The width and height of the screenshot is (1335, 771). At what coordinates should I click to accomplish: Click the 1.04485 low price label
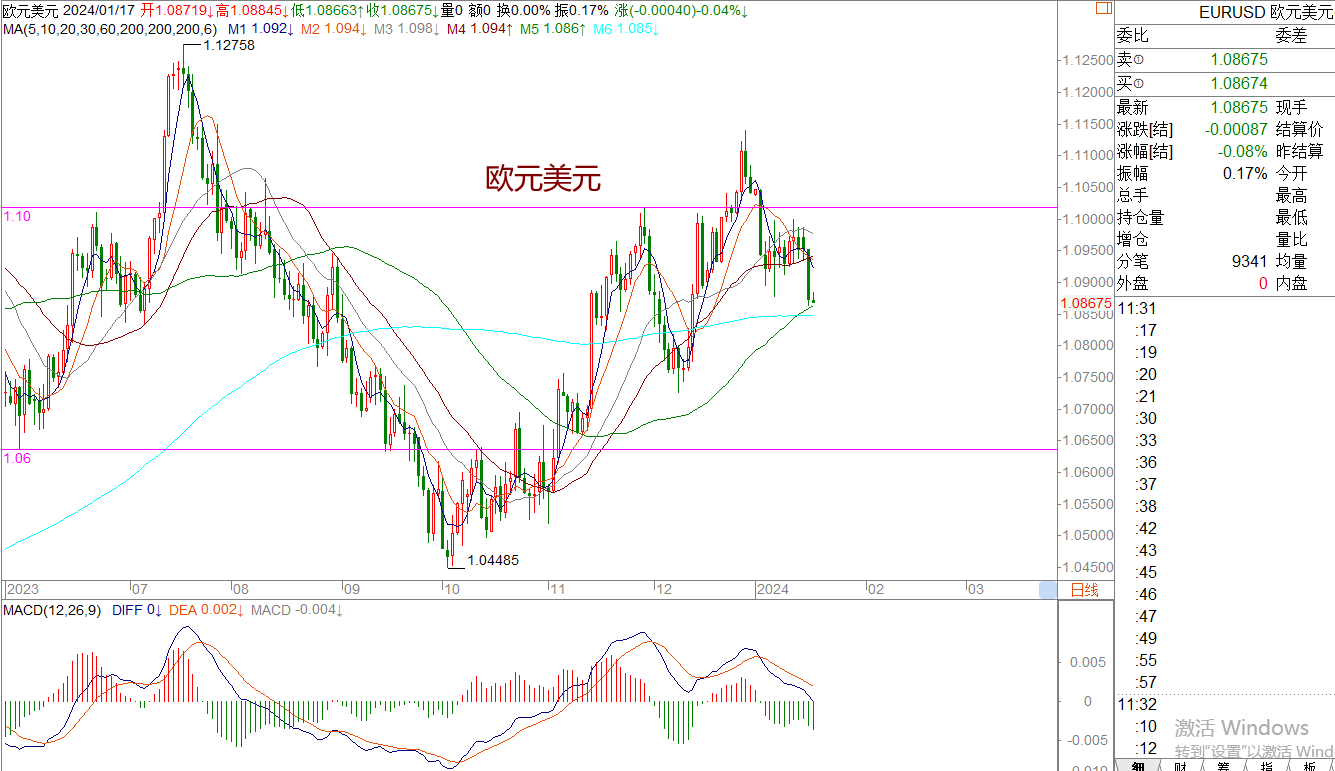(x=493, y=561)
